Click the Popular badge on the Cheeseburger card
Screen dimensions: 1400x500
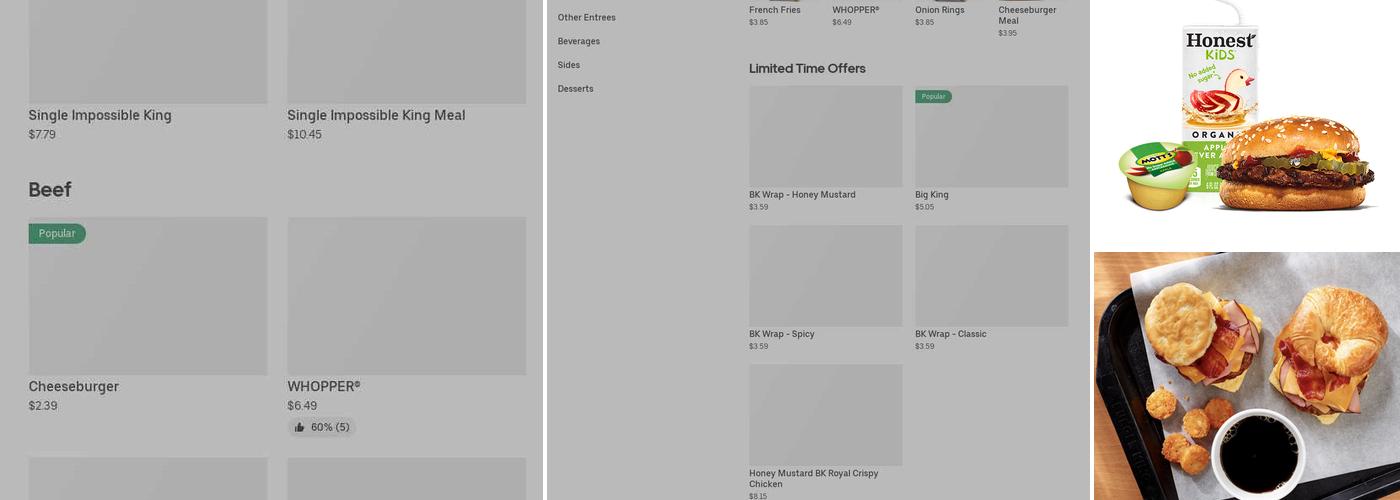pos(57,233)
